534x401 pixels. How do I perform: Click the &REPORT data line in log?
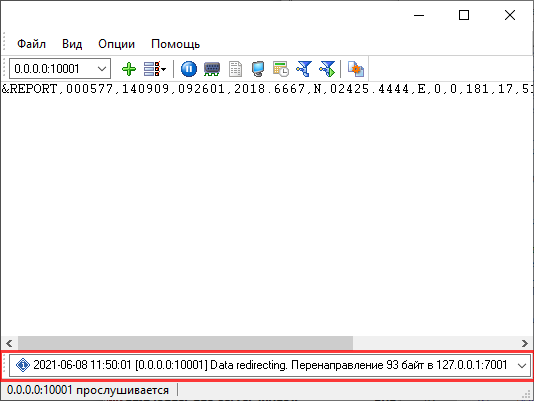267,89
